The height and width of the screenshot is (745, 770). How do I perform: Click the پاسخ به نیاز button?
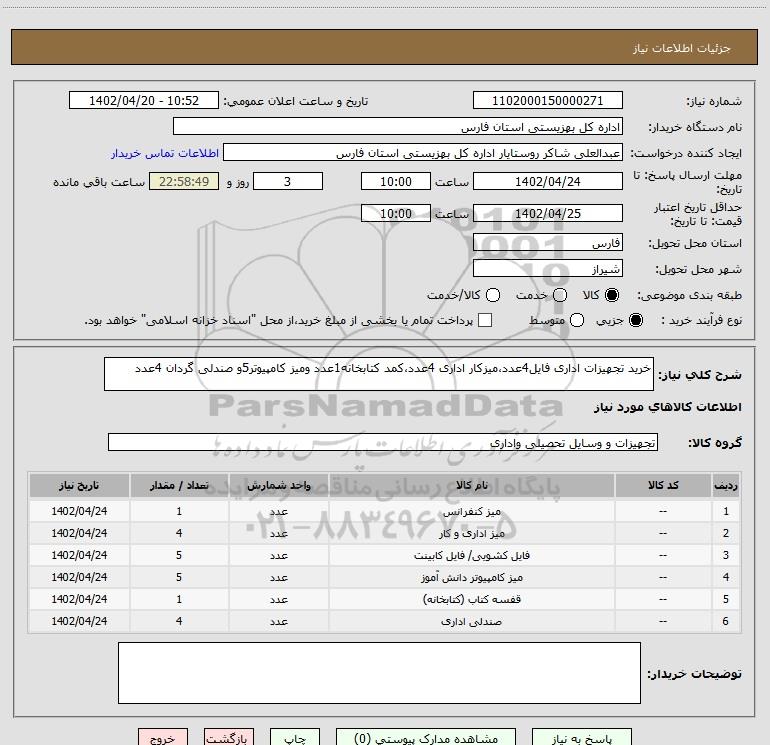point(581,738)
